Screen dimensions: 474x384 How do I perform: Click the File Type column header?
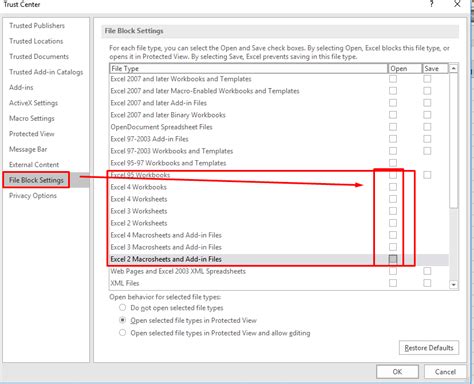249,68
